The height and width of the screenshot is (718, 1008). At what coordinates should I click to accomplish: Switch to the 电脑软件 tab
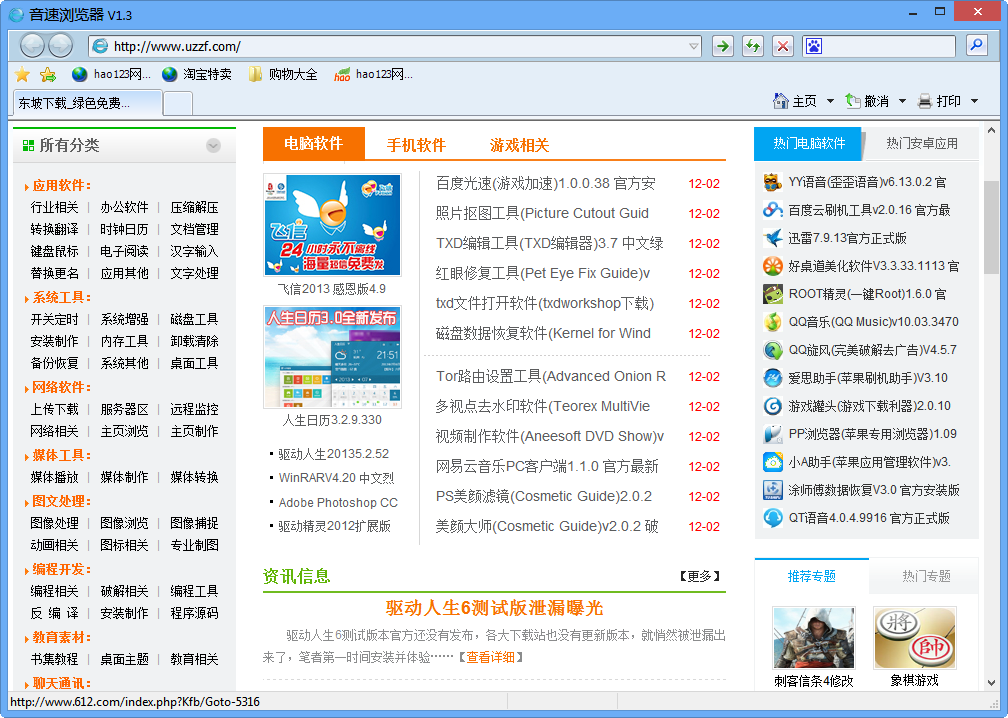[x=314, y=143]
